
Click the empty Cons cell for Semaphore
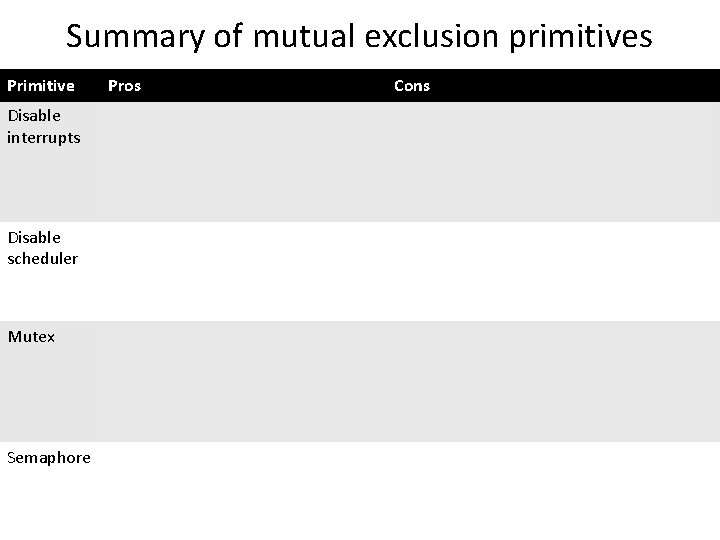click(x=550, y=490)
